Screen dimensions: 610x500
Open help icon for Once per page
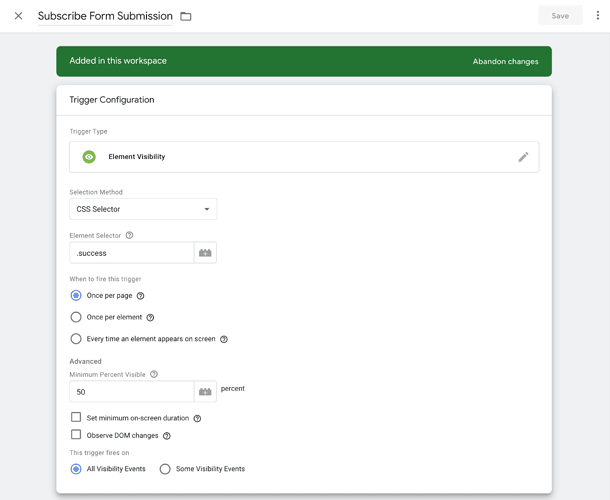coord(140,296)
